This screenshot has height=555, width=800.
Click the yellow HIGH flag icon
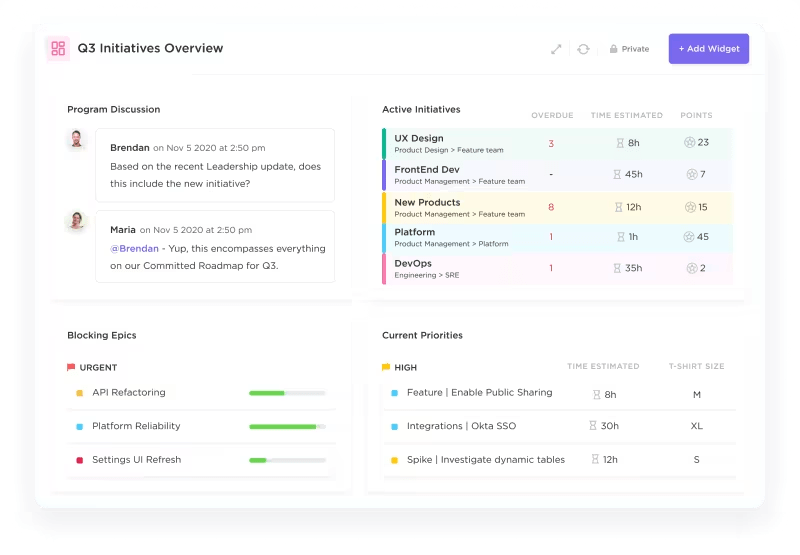[x=386, y=367]
